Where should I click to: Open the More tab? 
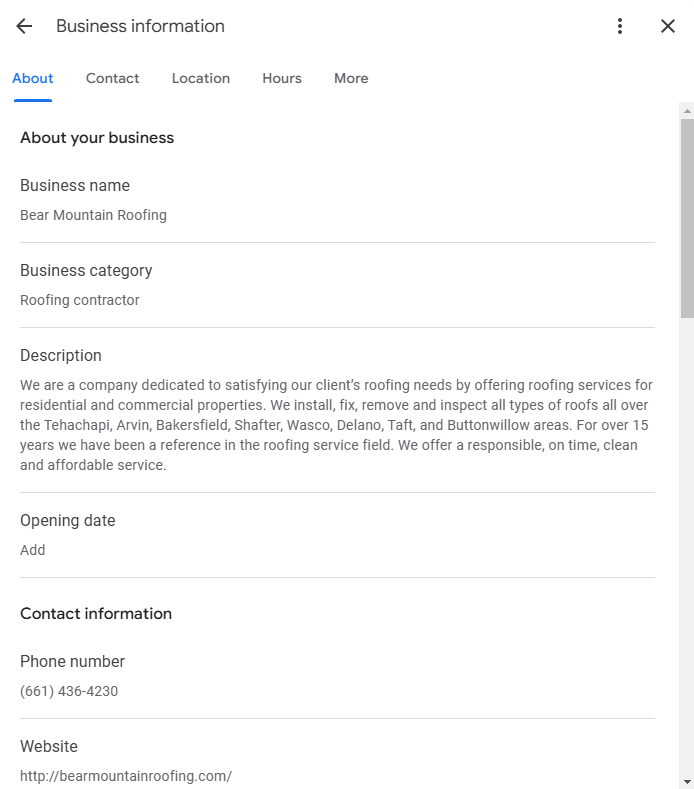(351, 78)
